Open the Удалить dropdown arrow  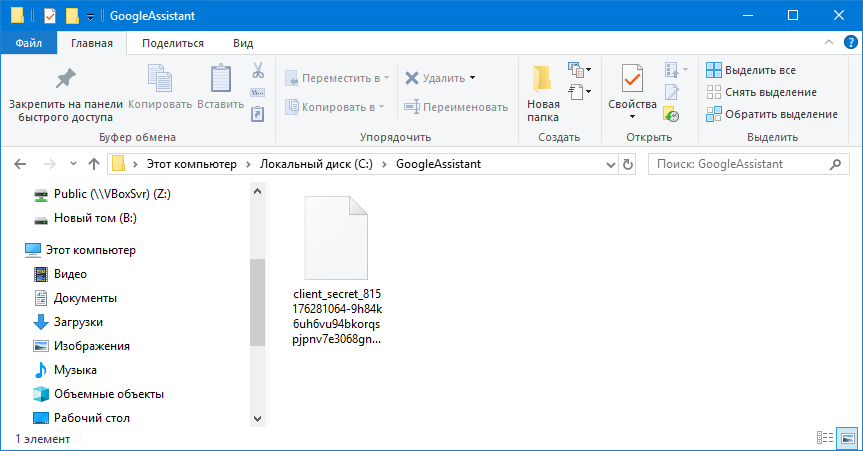pyautogui.click(x=473, y=78)
